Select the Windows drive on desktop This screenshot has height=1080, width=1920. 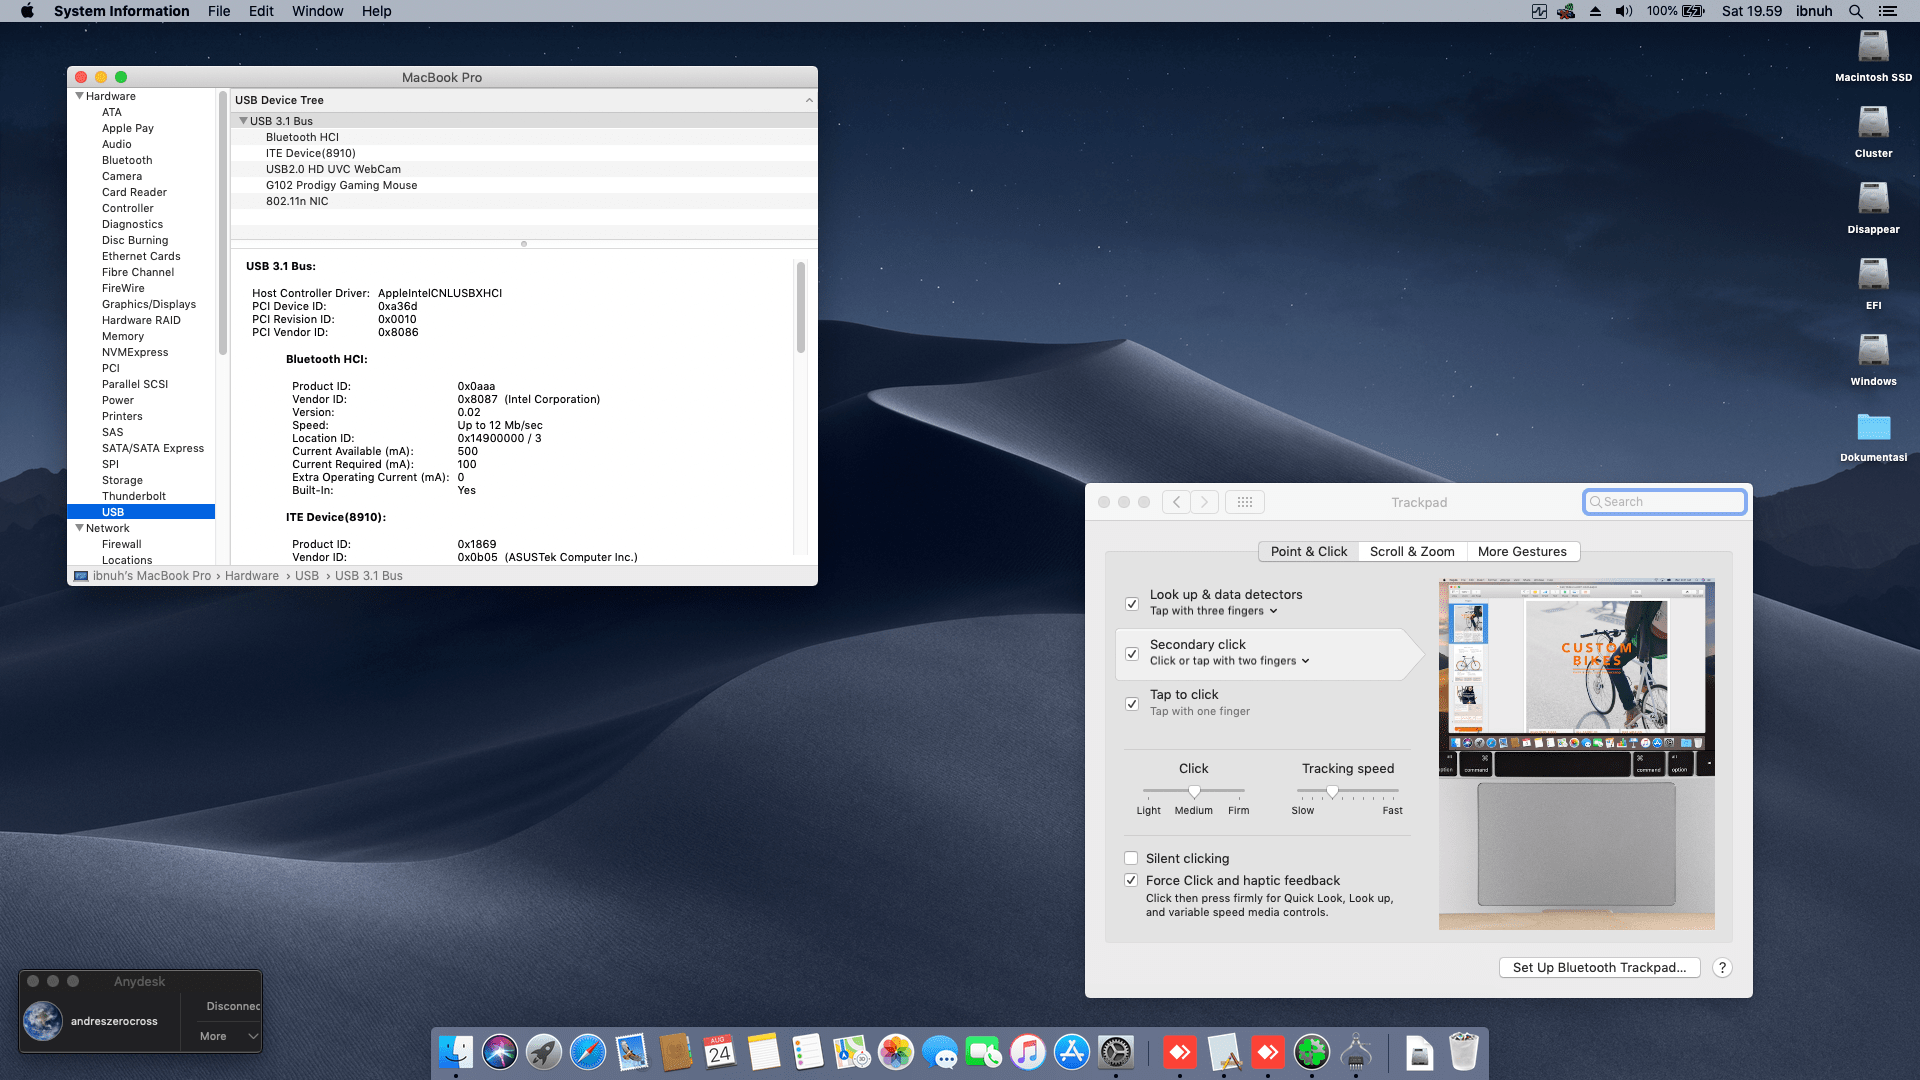click(x=1873, y=360)
